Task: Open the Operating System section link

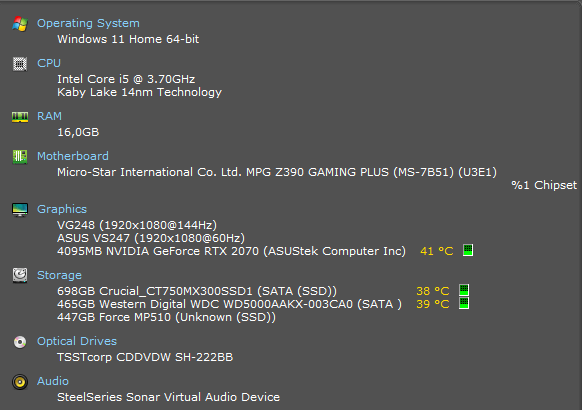Action: coord(88,23)
